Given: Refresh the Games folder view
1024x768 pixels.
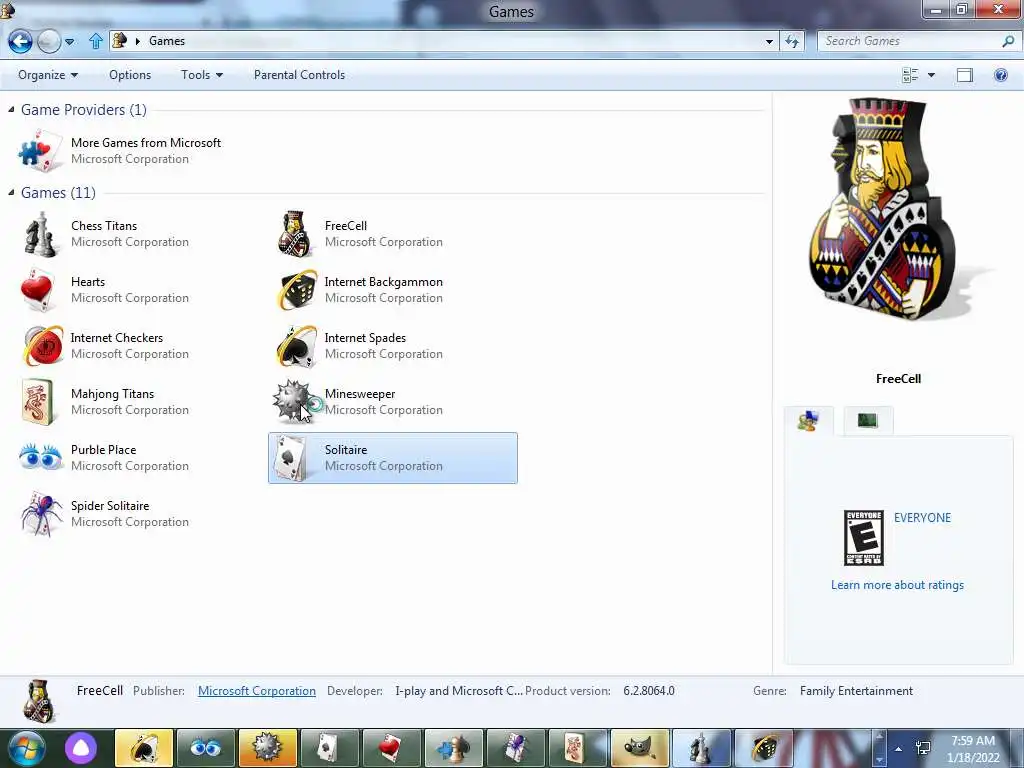Looking at the screenshot, I should [792, 41].
